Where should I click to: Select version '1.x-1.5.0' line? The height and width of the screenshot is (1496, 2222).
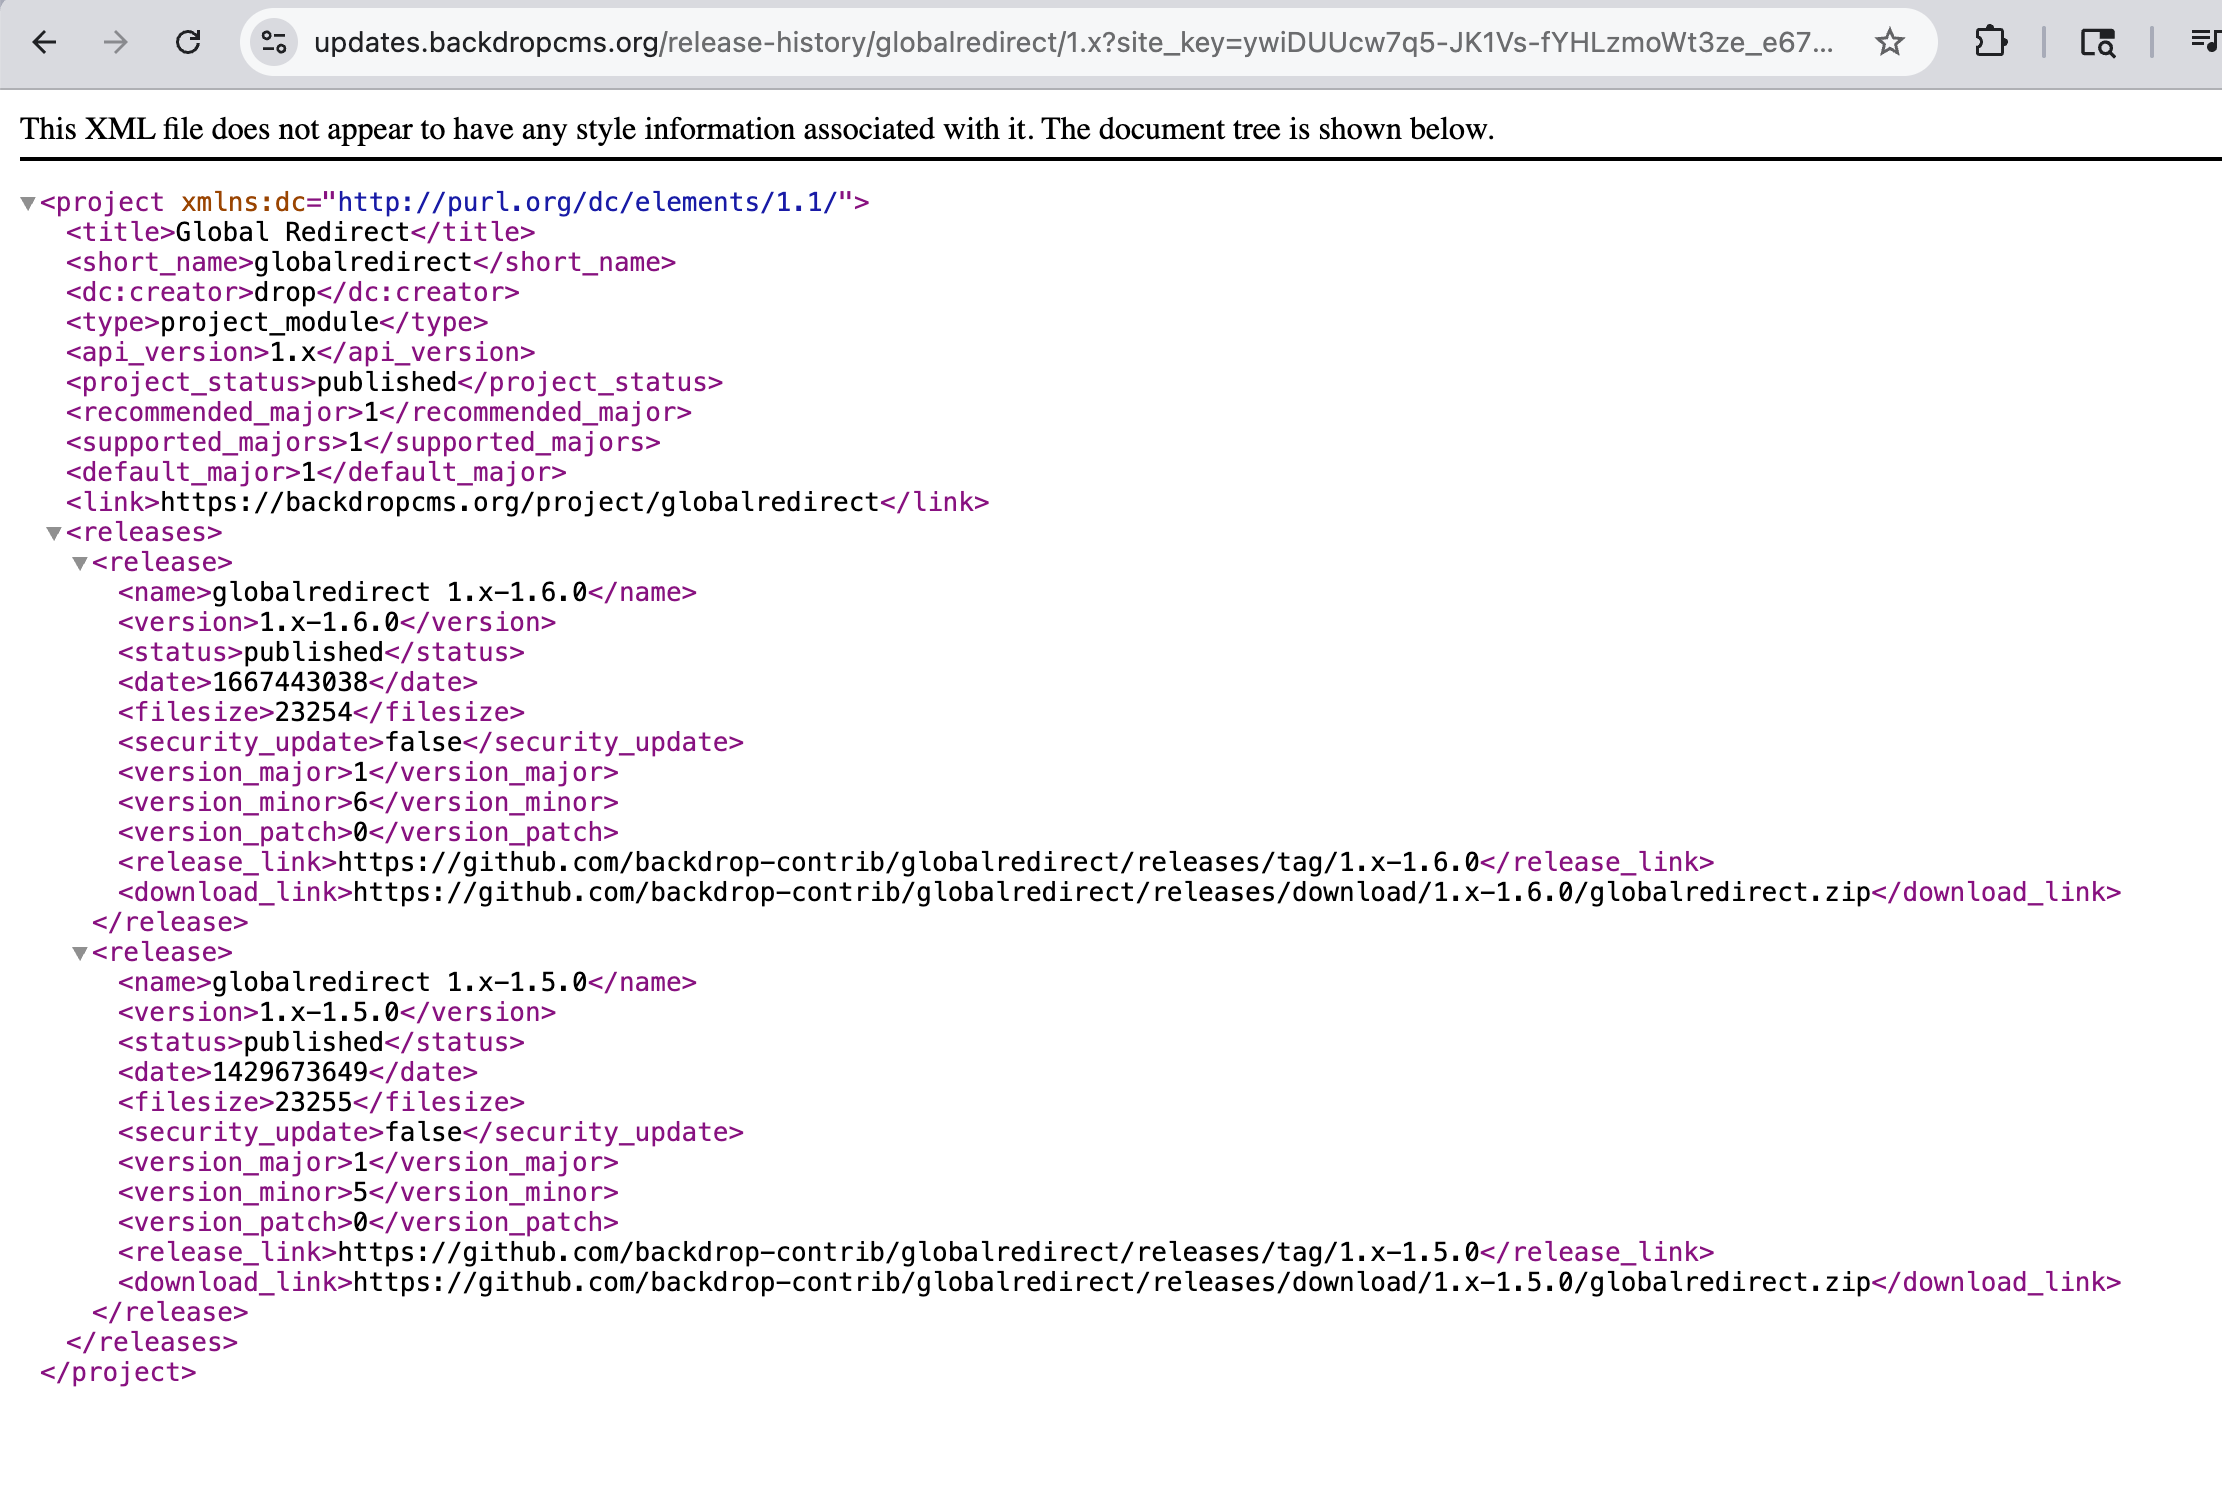pyautogui.click(x=337, y=1012)
